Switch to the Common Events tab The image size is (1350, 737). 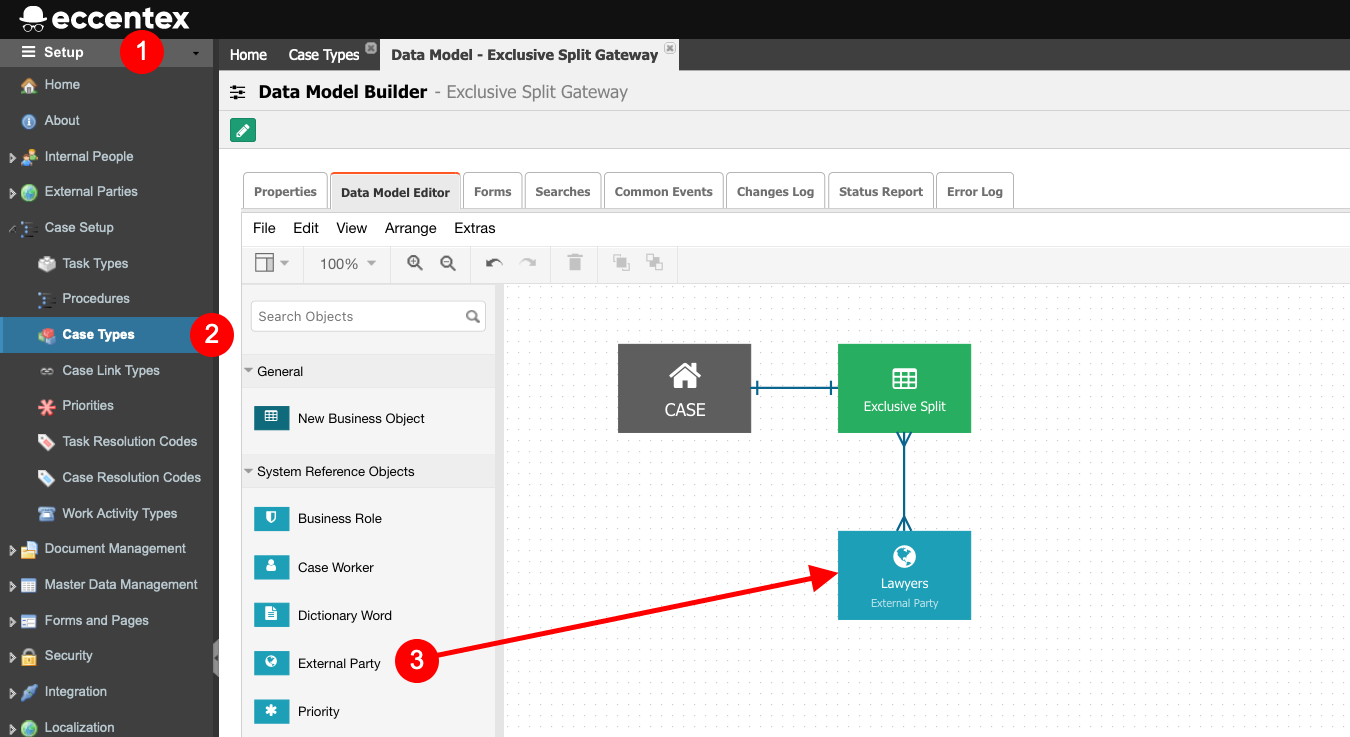pos(664,191)
